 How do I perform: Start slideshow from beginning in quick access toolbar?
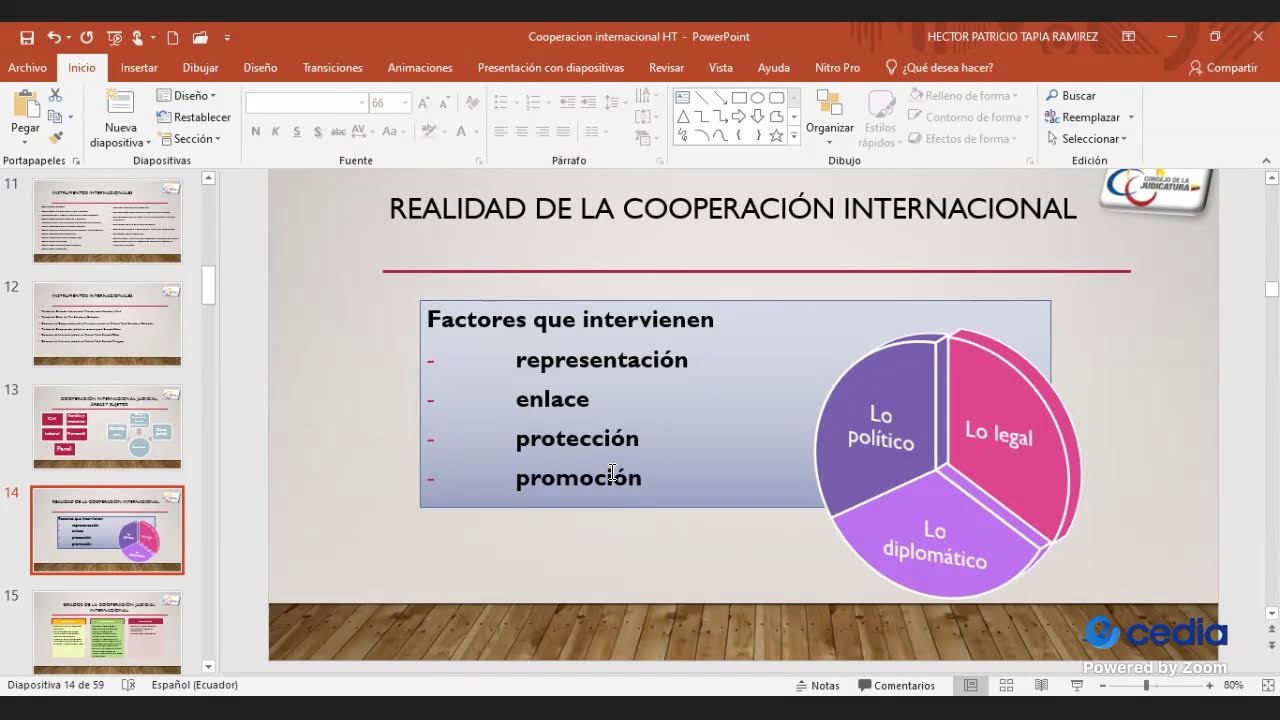tap(114, 37)
